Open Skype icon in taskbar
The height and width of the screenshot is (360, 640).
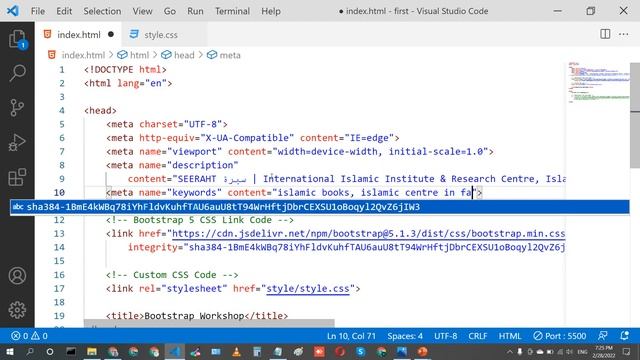pyautogui.click(x=360, y=351)
